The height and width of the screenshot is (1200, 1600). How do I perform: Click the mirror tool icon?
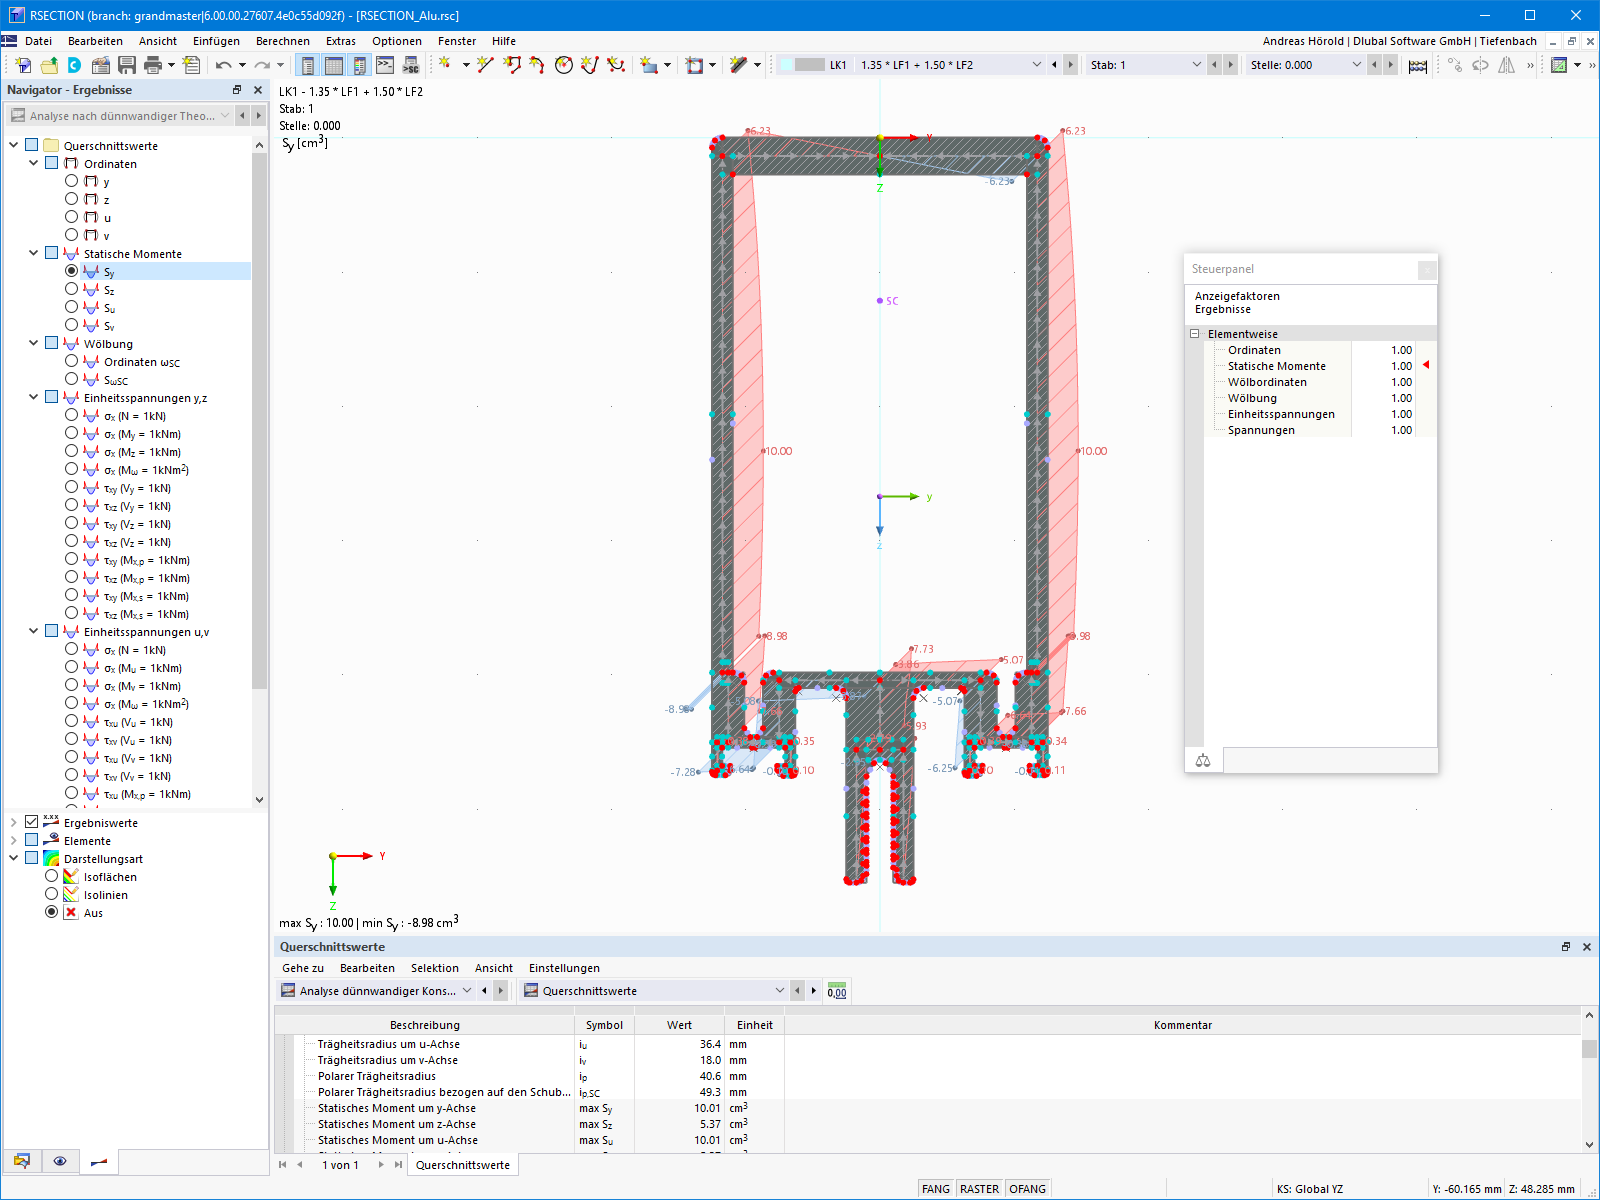tap(1506, 65)
